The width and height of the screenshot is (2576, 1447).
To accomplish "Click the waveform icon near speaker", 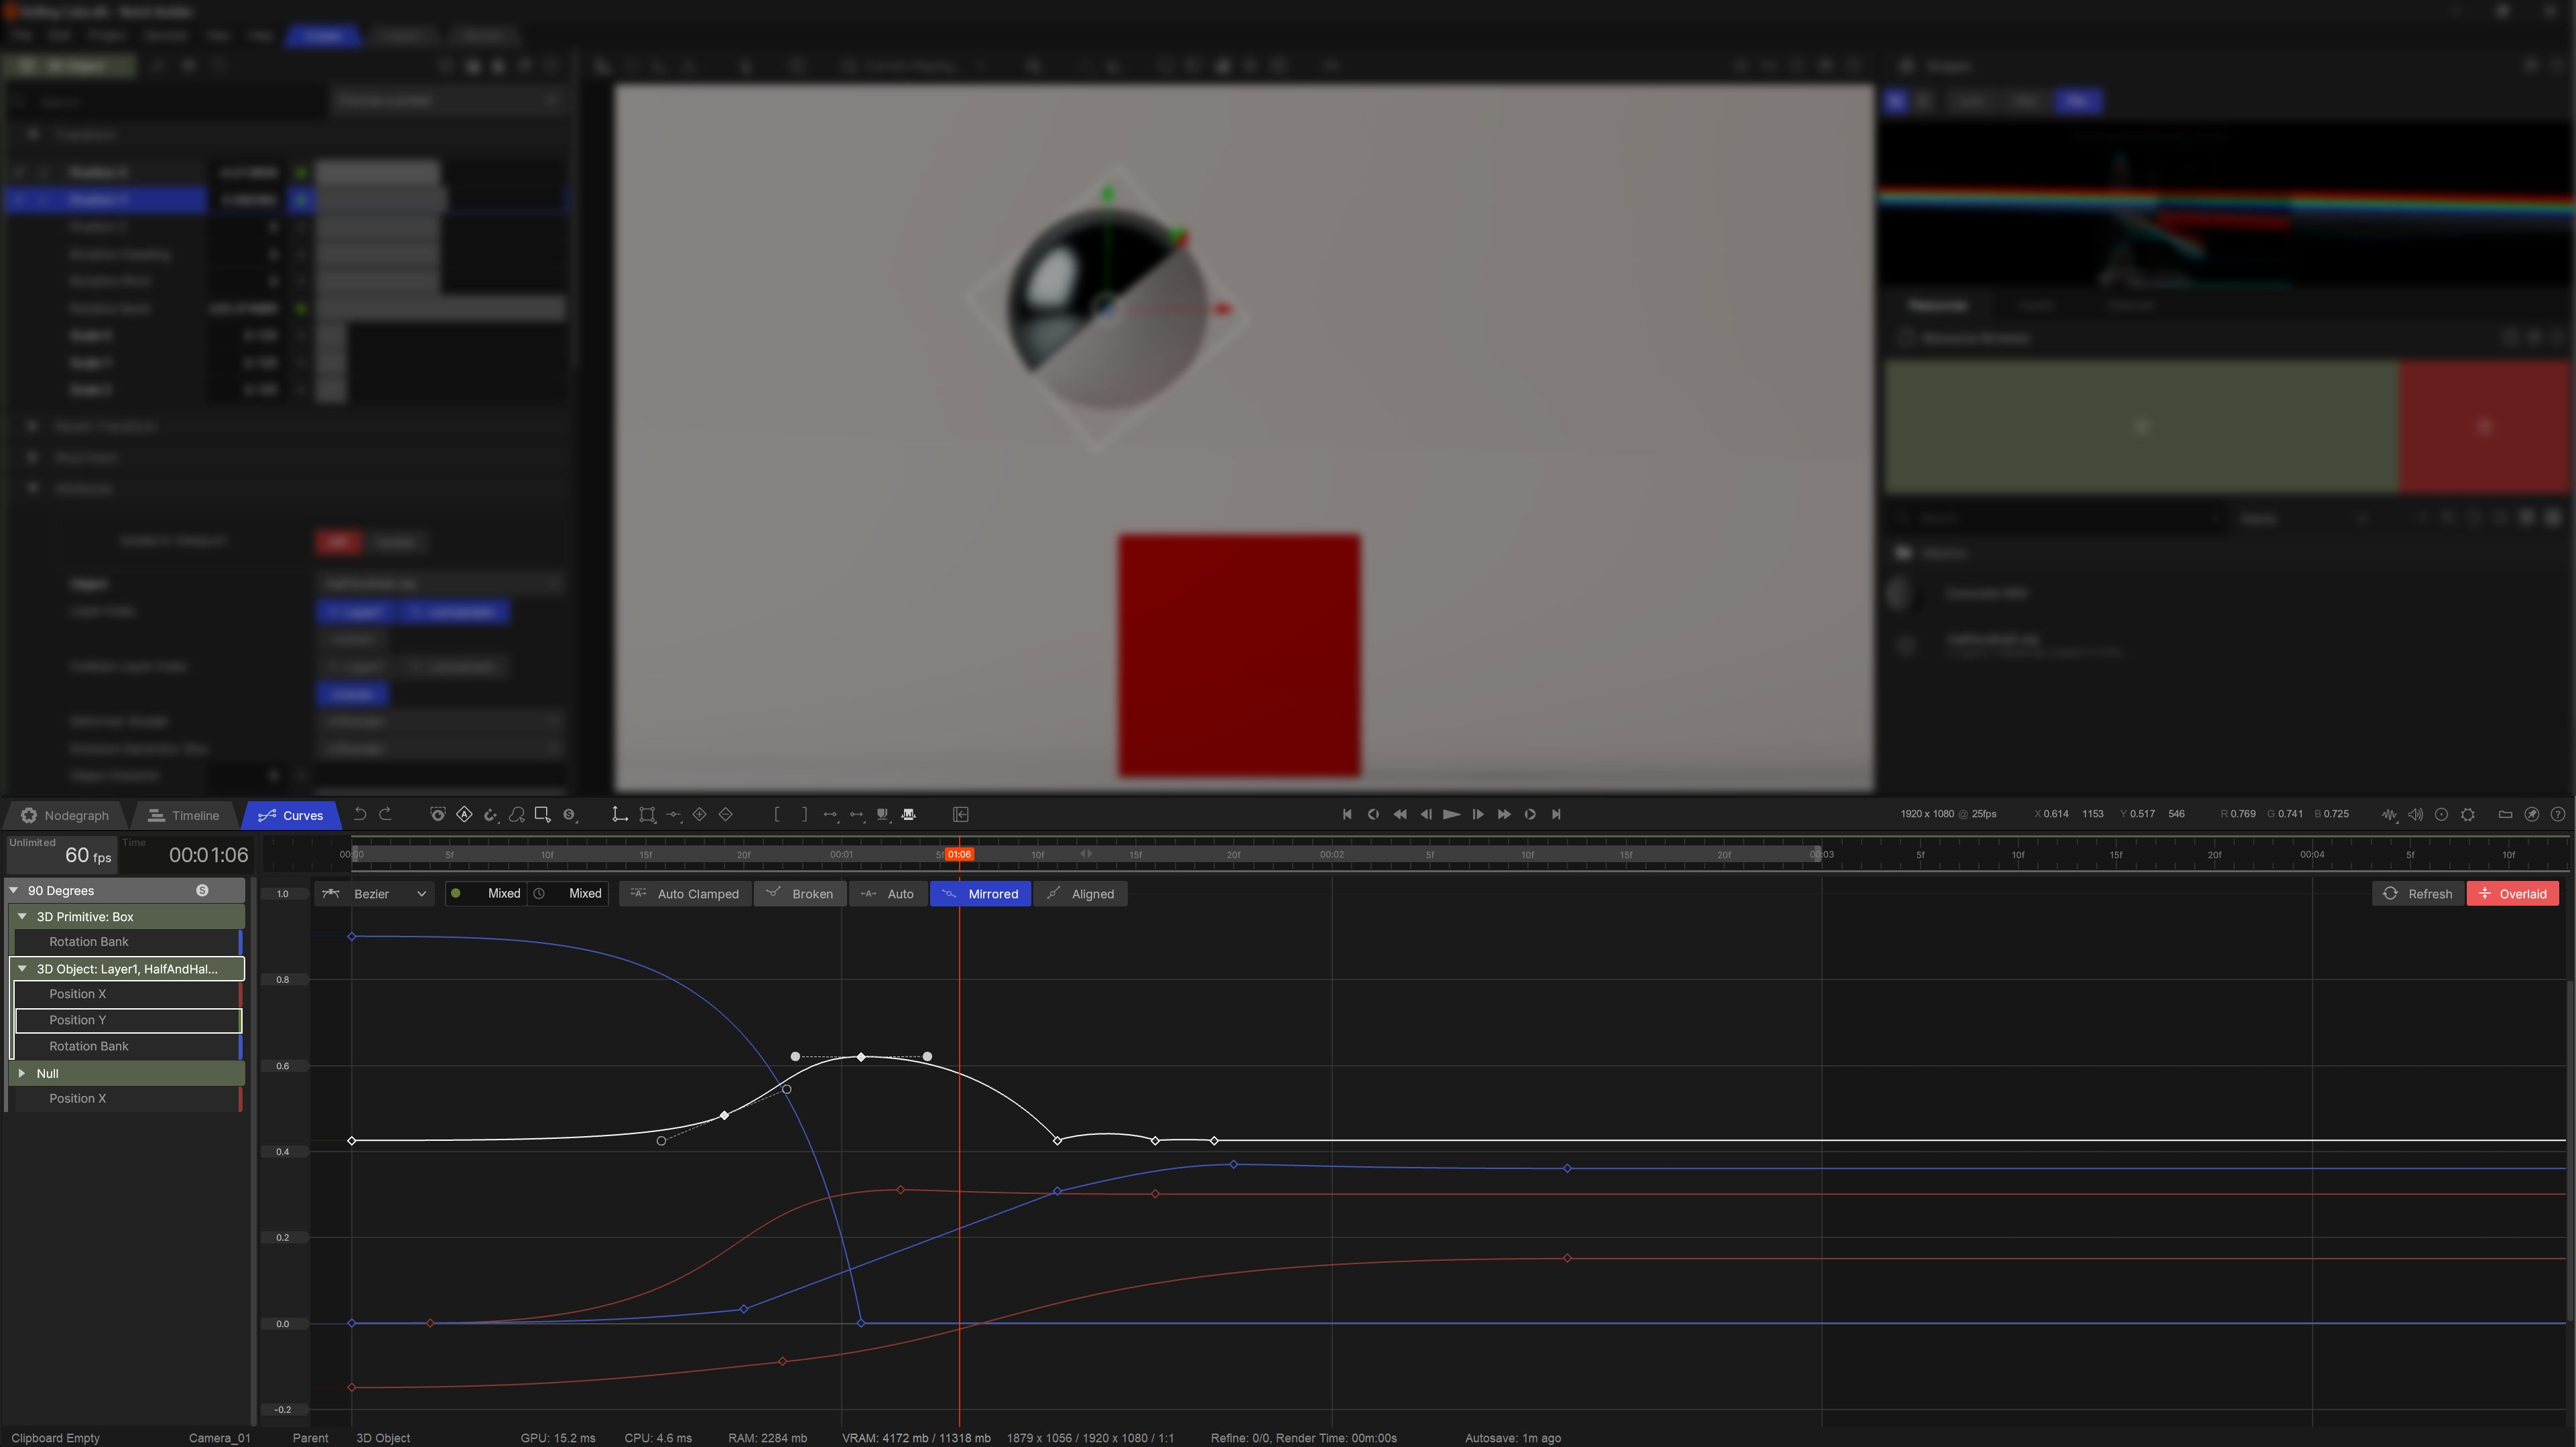I will click(x=2389, y=814).
